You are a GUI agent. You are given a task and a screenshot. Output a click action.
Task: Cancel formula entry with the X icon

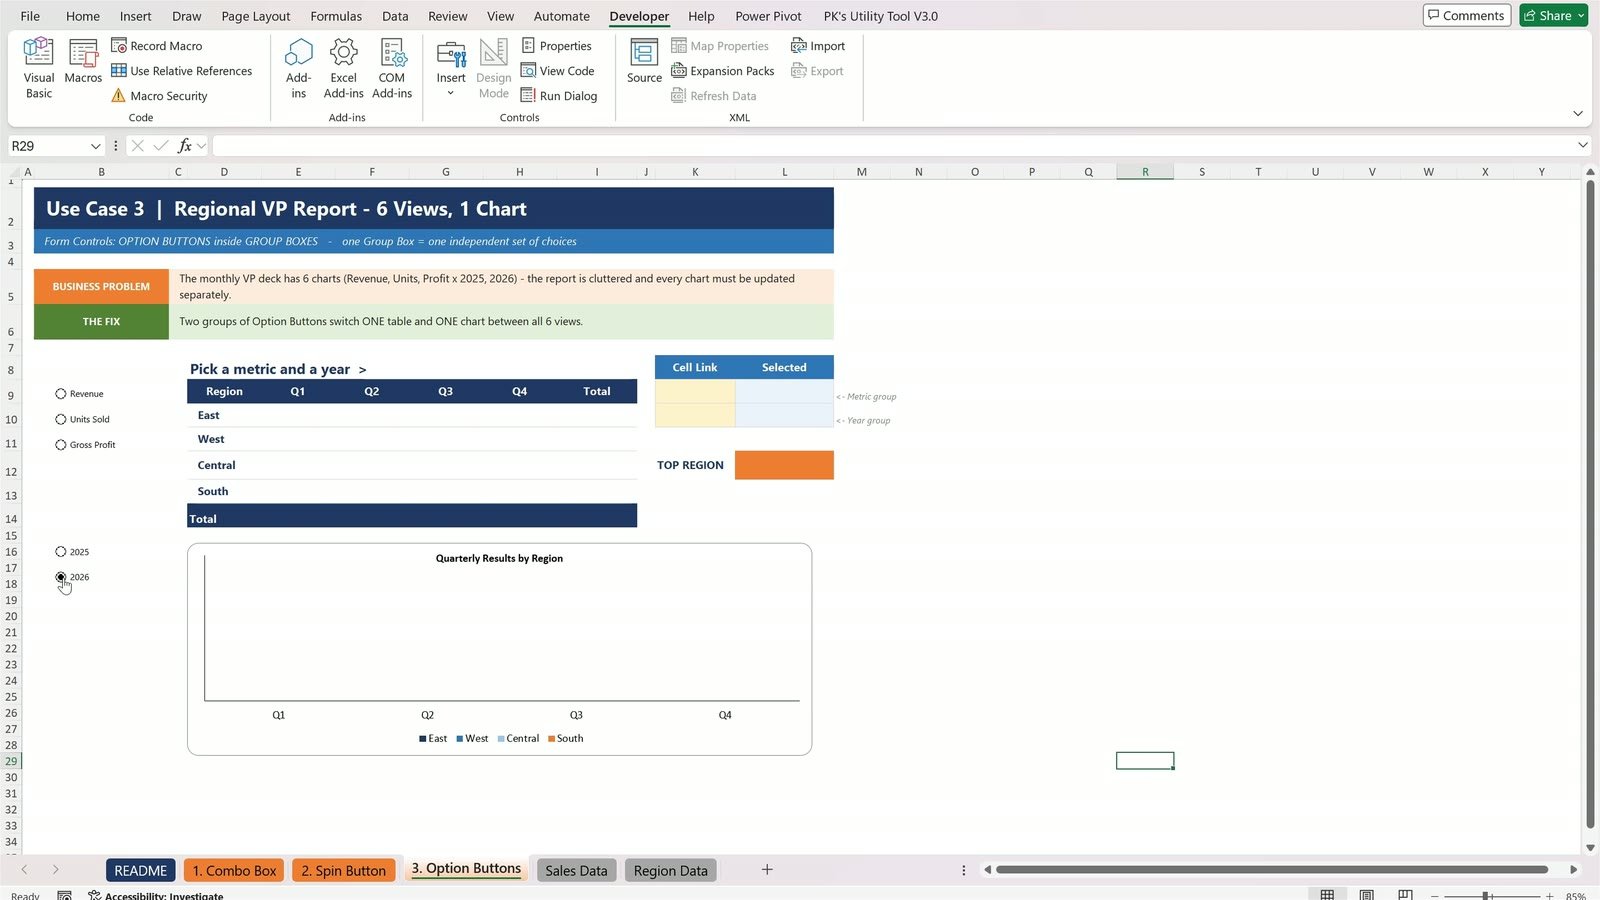pos(138,146)
